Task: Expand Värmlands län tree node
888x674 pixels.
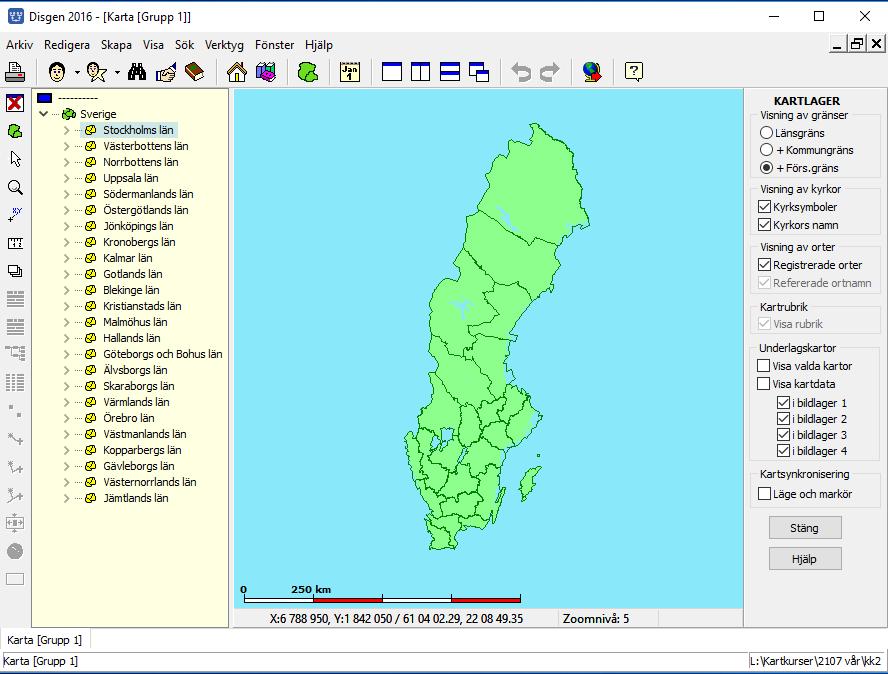Action: tap(66, 402)
